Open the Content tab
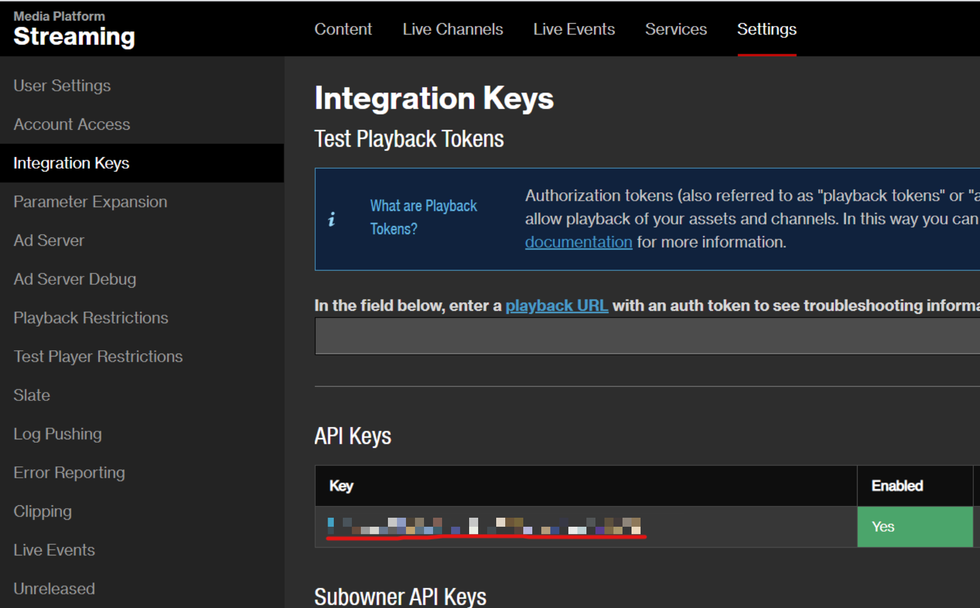Viewport: 980px width, 608px height. tap(343, 29)
